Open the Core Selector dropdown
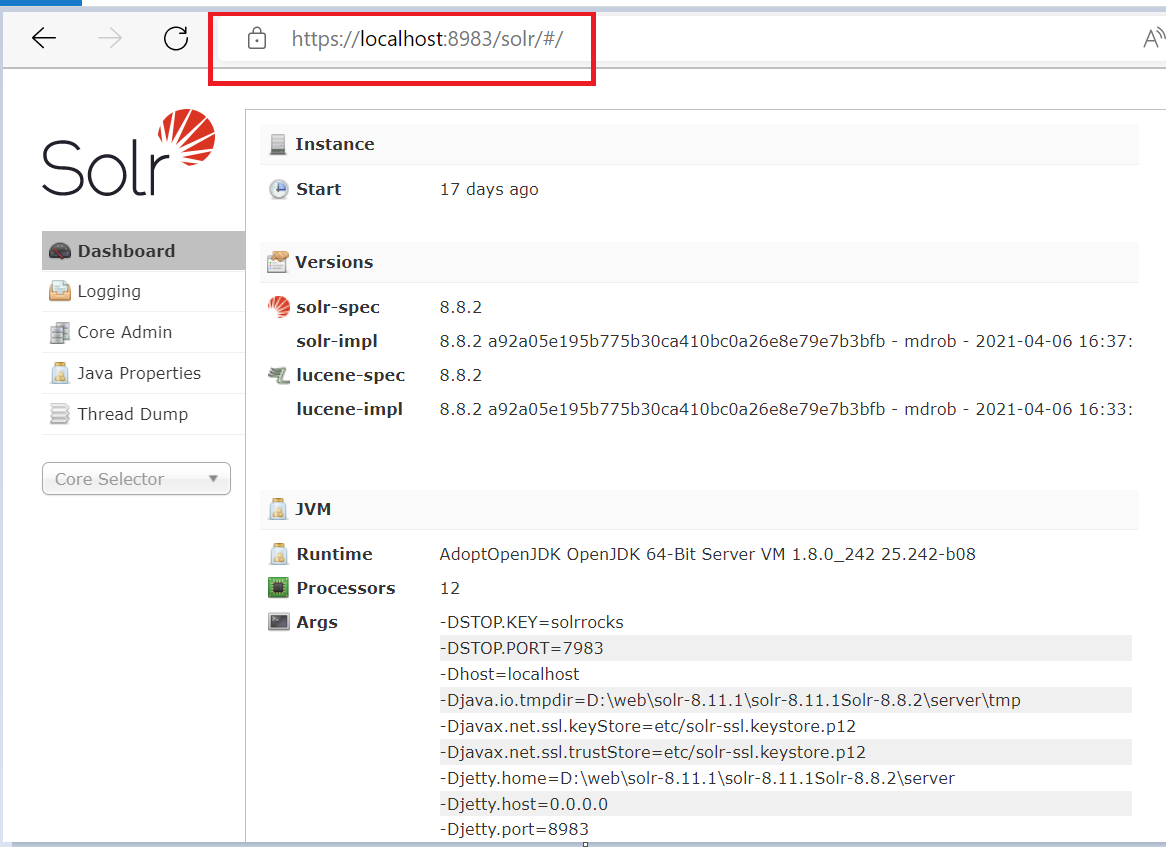 [136, 479]
